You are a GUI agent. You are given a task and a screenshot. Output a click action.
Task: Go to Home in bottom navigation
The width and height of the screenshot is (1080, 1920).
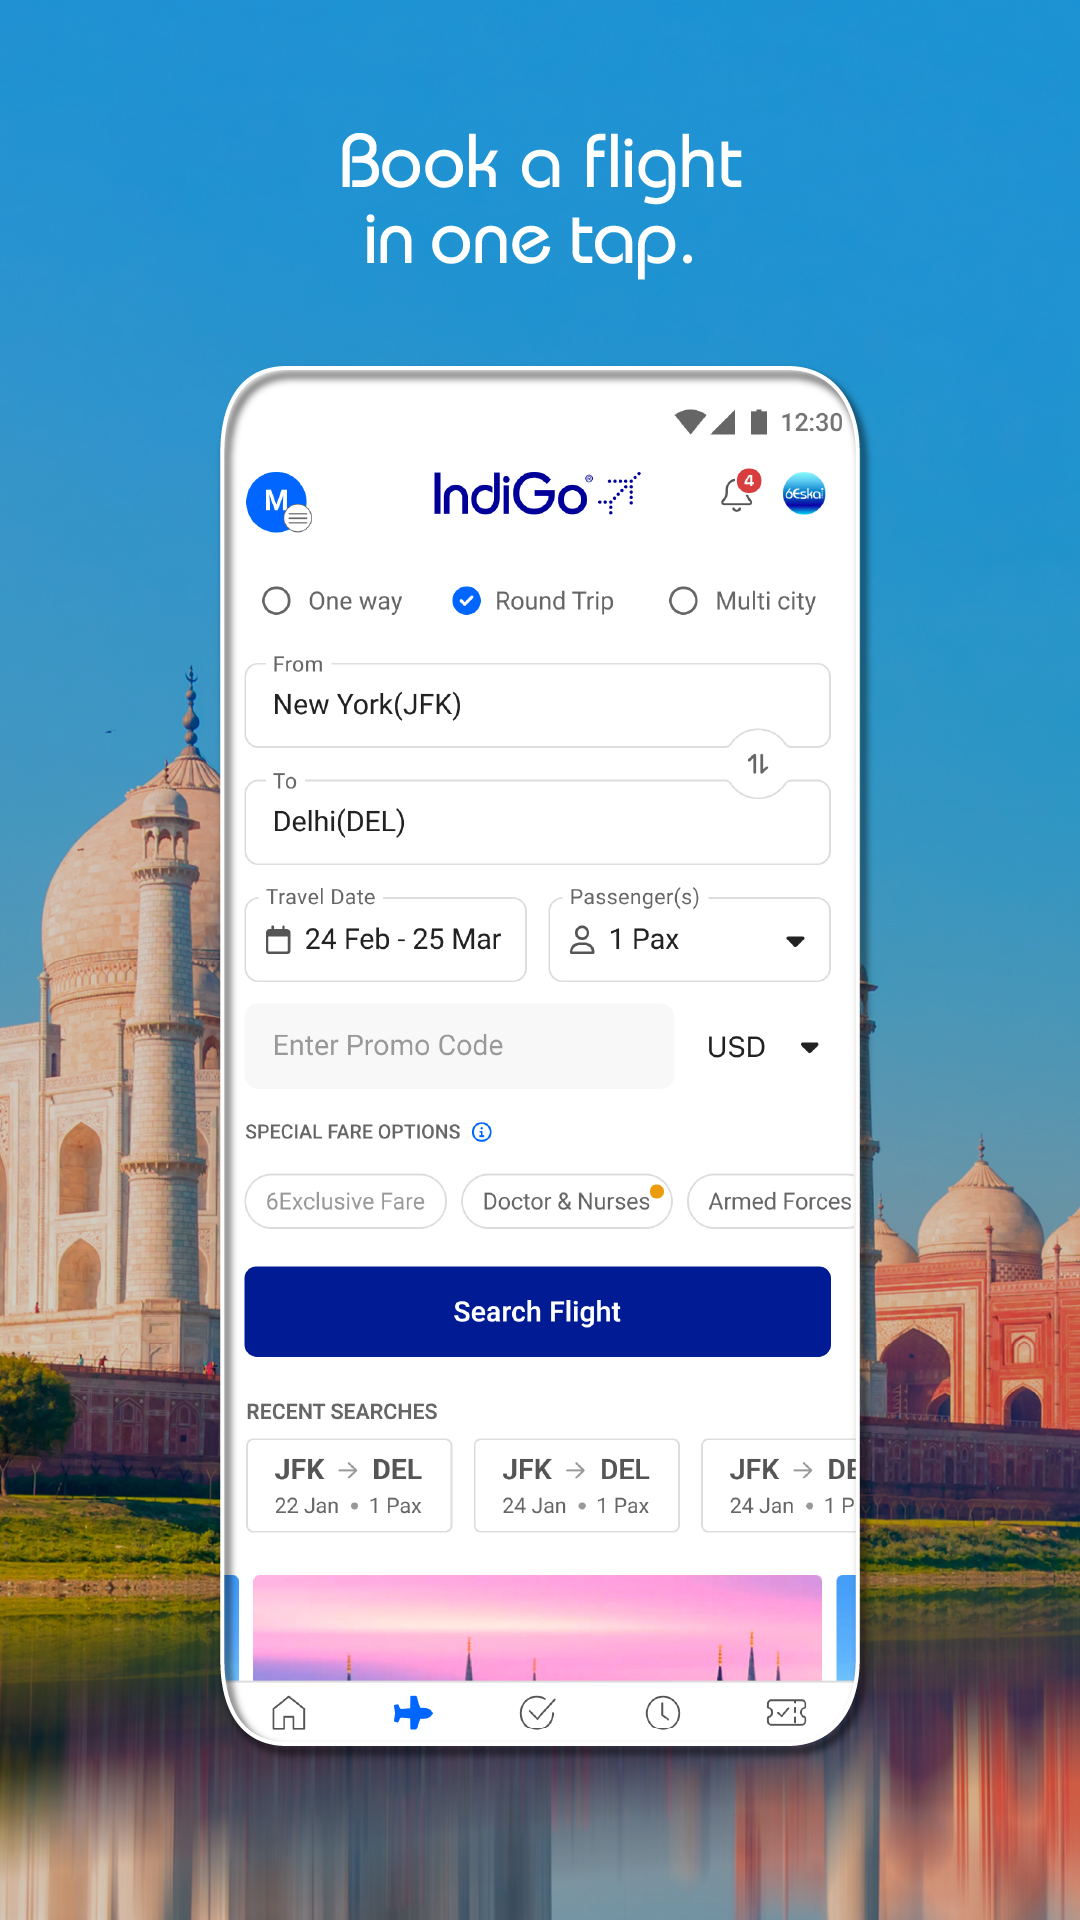coord(289,1713)
